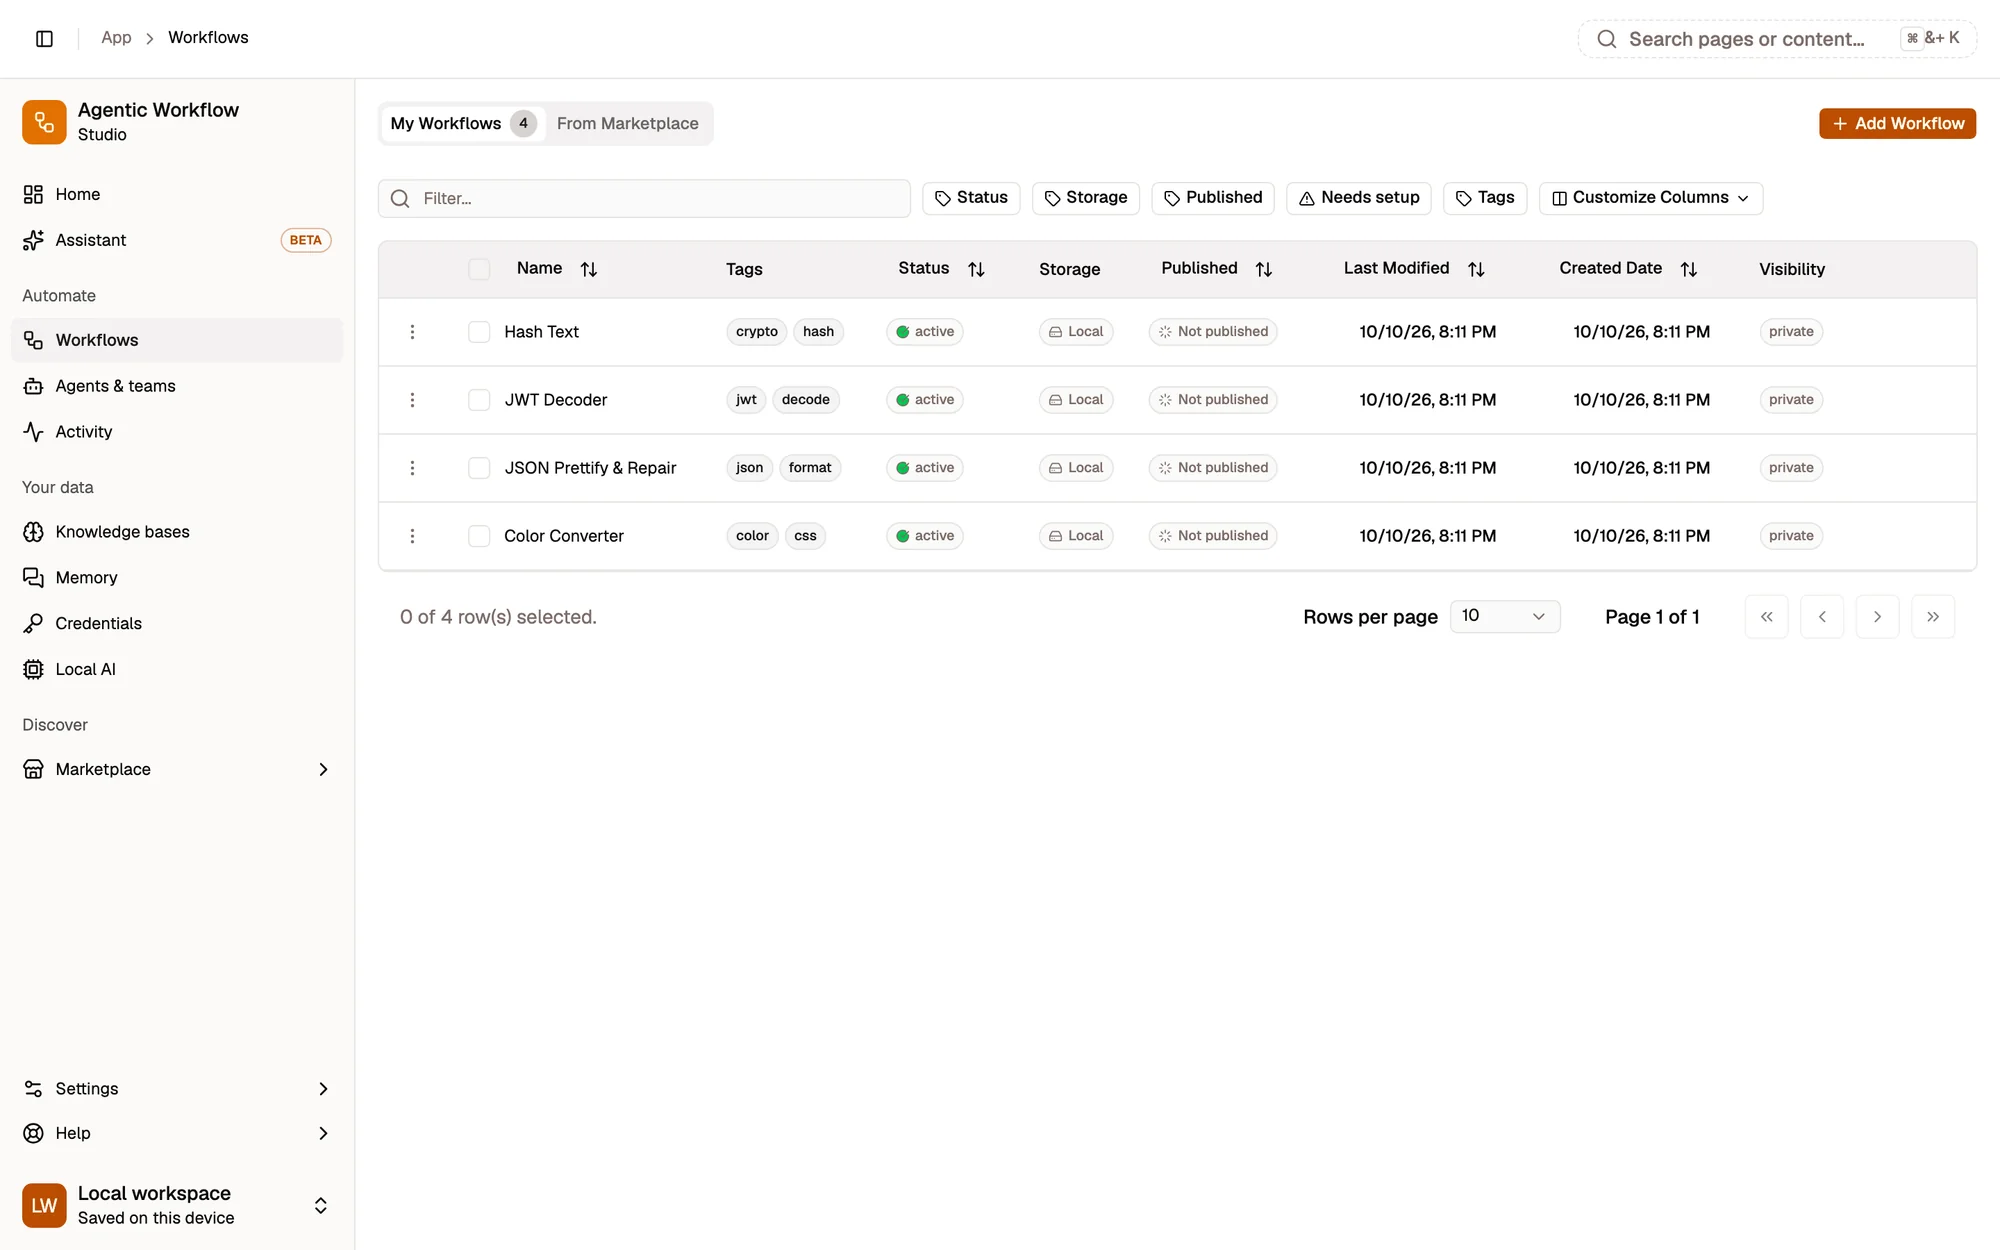This screenshot has width=2000, height=1250.
Task: Click the Settings sliders icon
Action: click(x=33, y=1088)
